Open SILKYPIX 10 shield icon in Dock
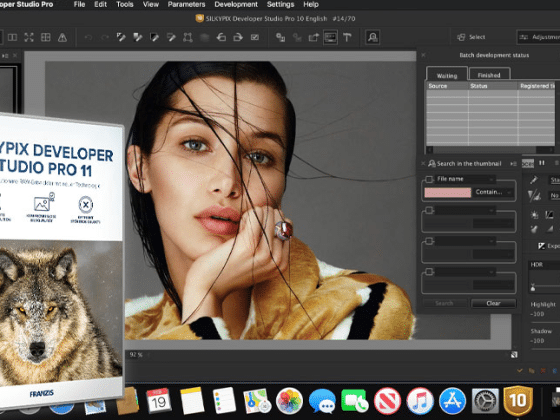Screen dimensions: 560x420 (518, 400)
